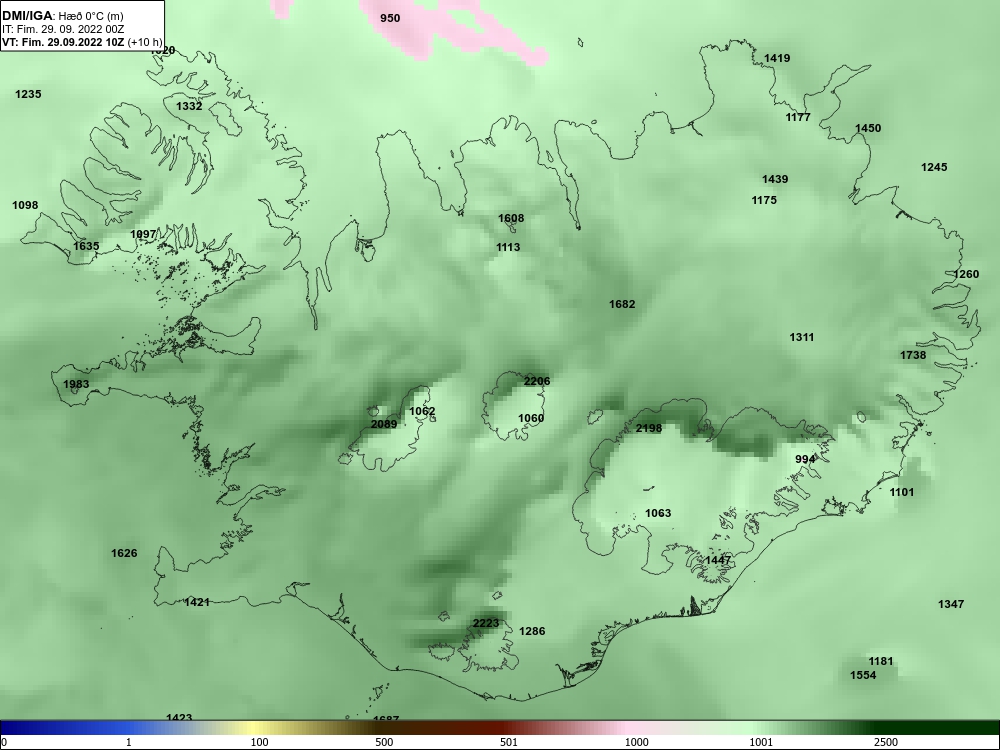
Task: Click the 1260 value on the east coast
Action: [966, 274]
